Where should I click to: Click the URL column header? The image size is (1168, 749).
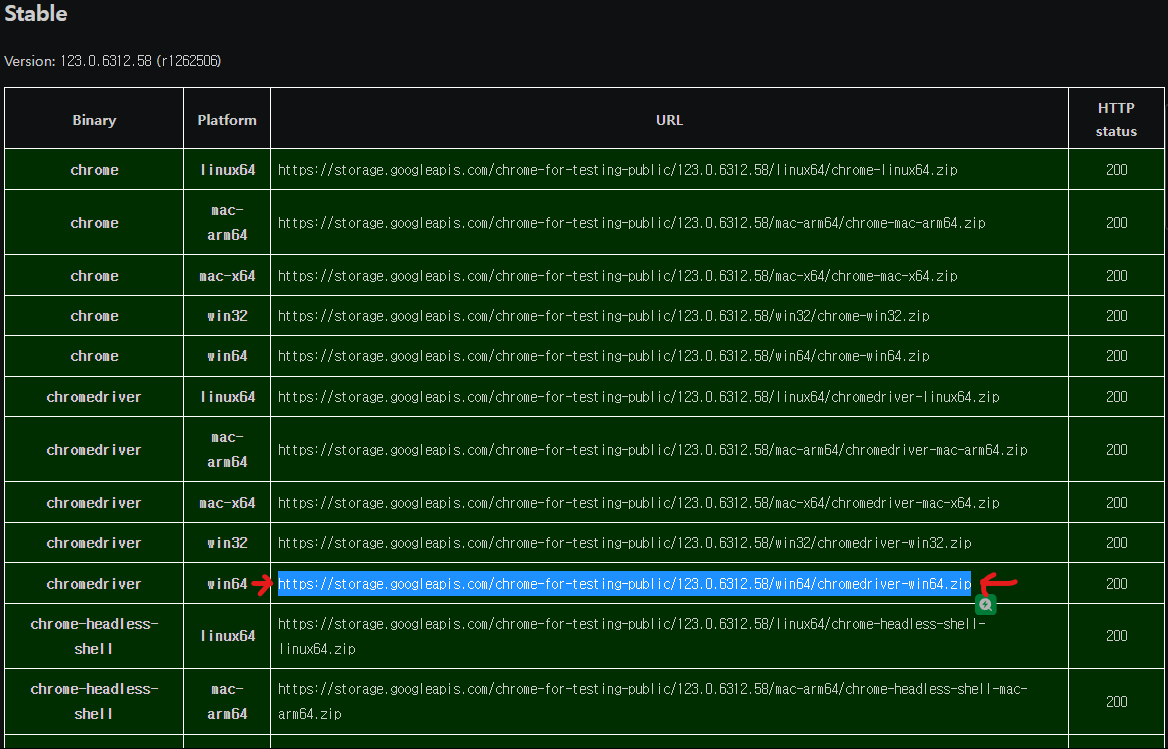[x=669, y=120]
